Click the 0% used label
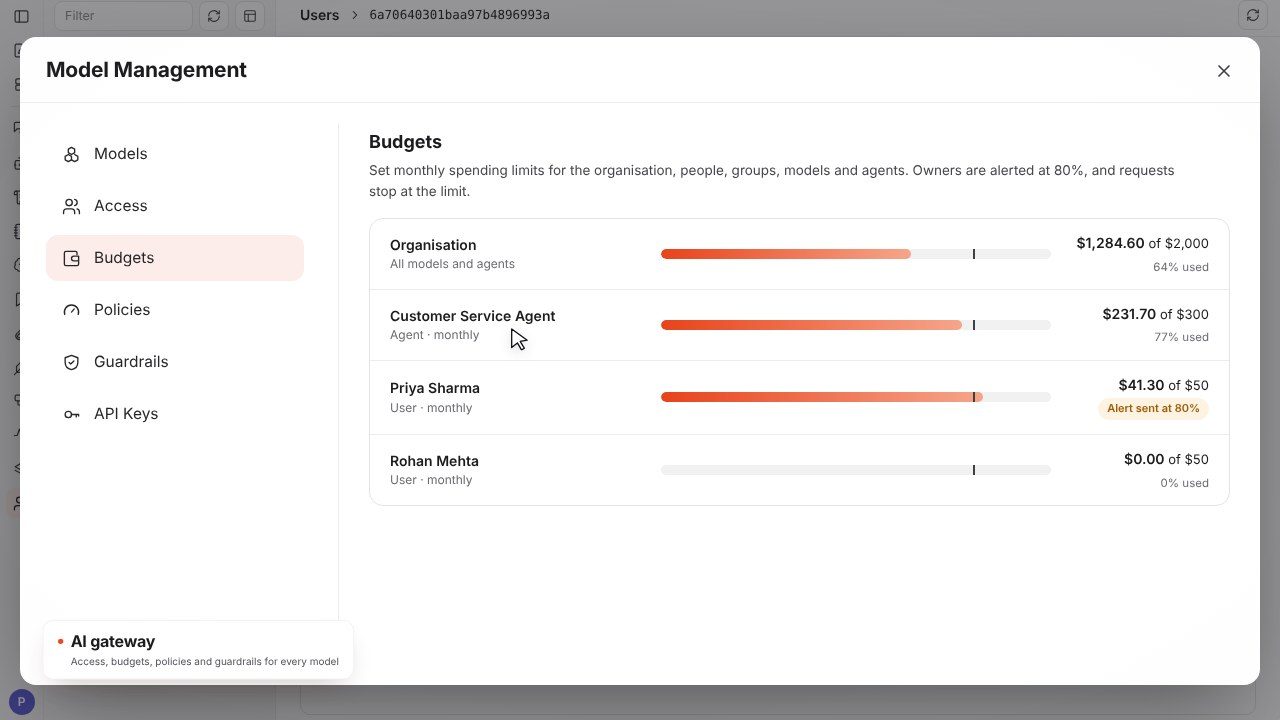Image resolution: width=1280 pixels, height=720 pixels. [1184, 483]
